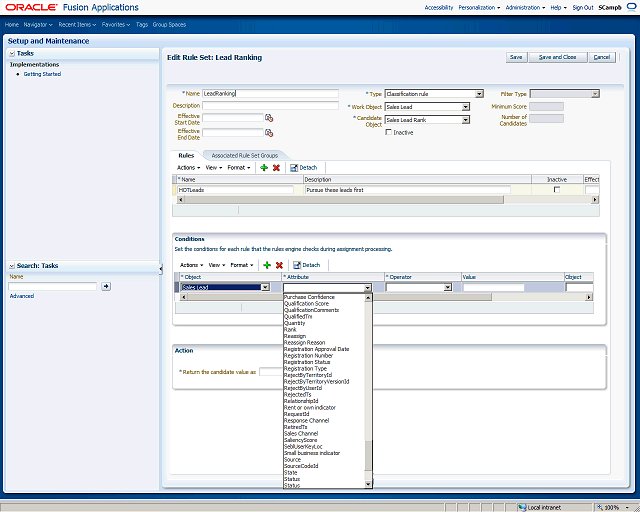This screenshot has height=512, width=640.
Task: Open the Administration menu
Action: click(x=525, y=7)
